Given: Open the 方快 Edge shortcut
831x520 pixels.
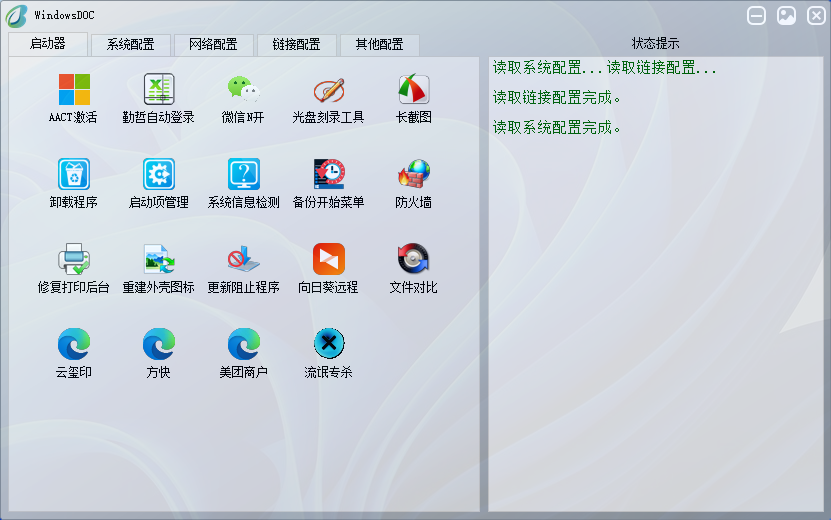Looking at the screenshot, I should pyautogui.click(x=159, y=344).
